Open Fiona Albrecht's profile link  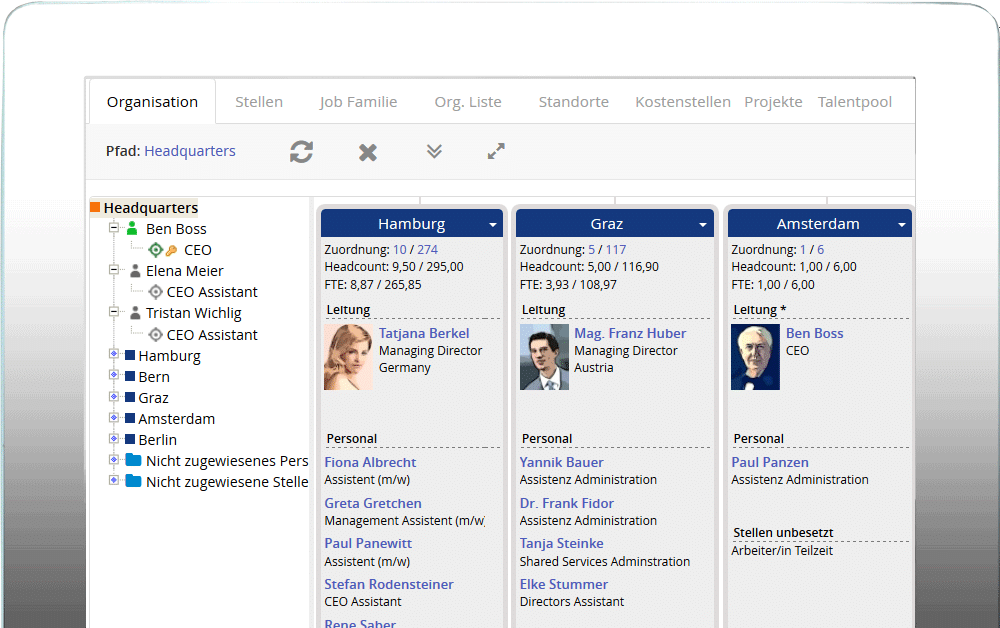370,462
